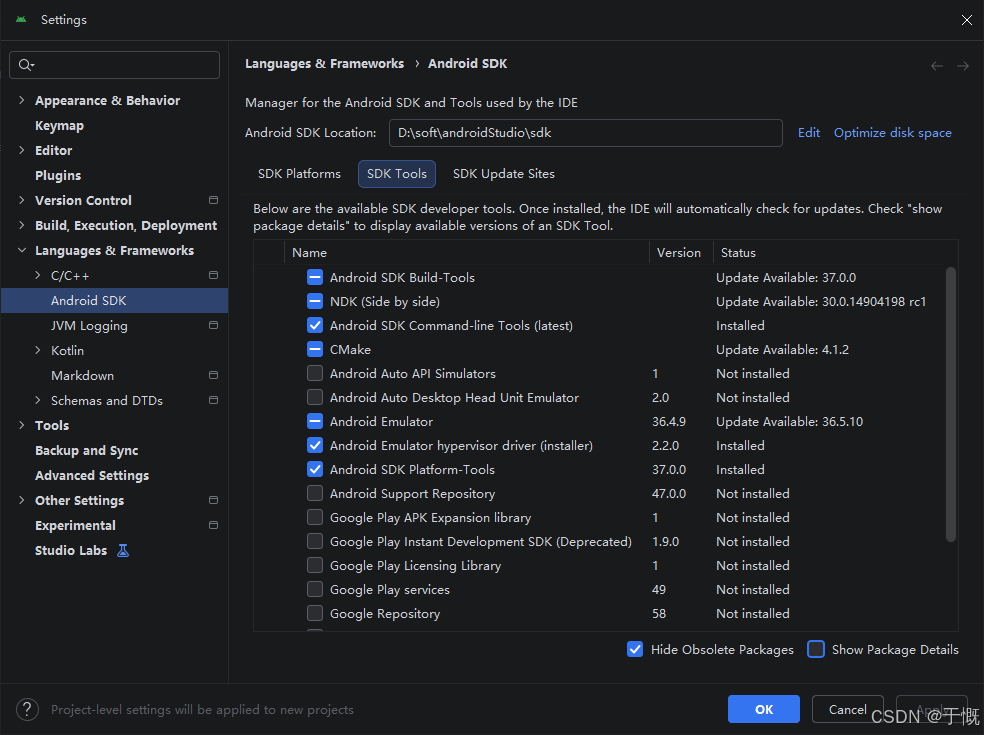Click project-level icon next to JVM Logging
The height and width of the screenshot is (735, 984).
pyautogui.click(x=213, y=325)
